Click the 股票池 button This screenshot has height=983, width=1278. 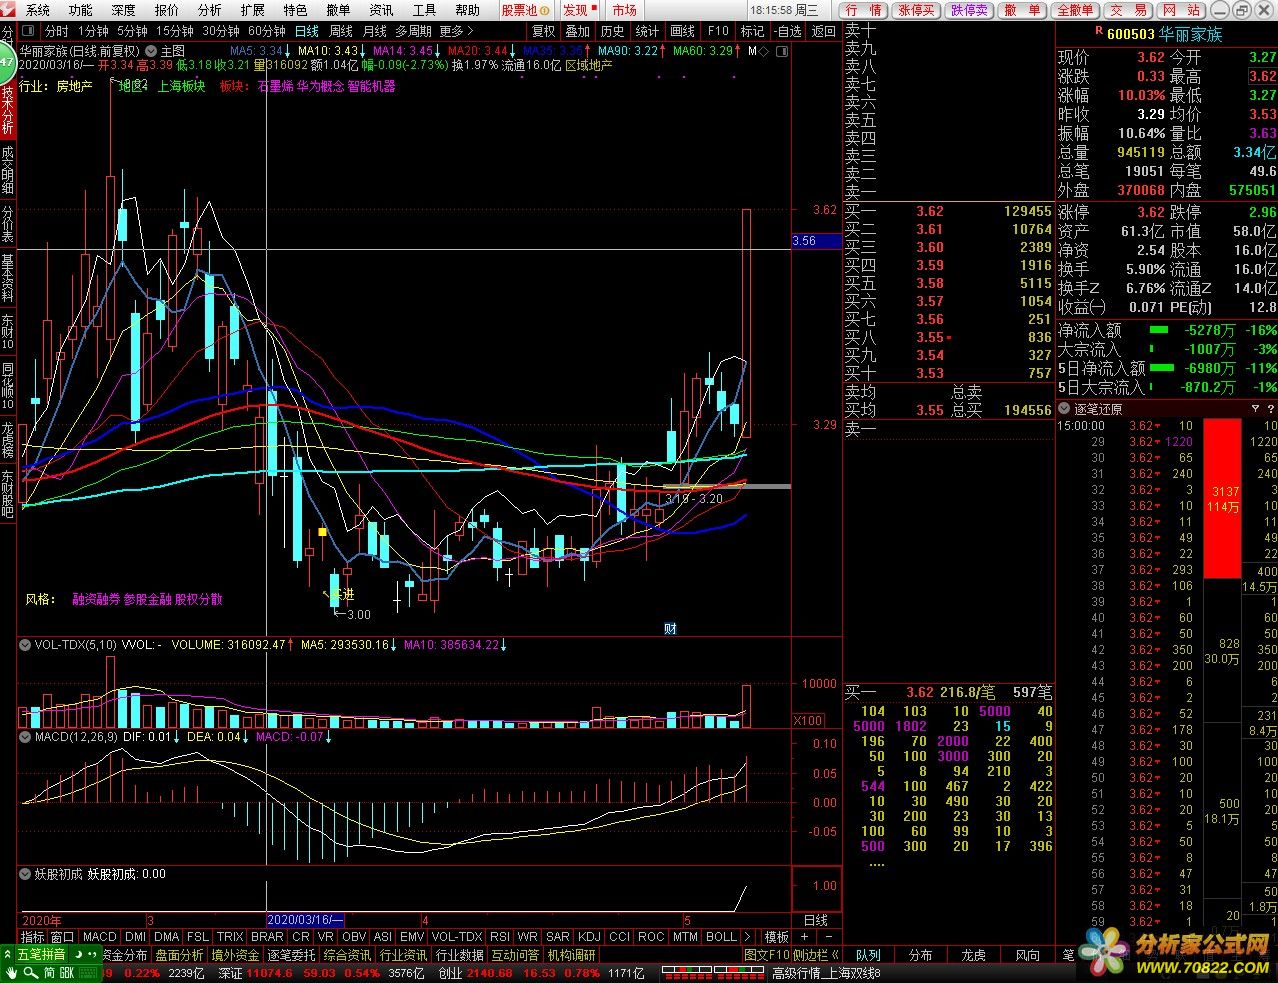[526, 10]
